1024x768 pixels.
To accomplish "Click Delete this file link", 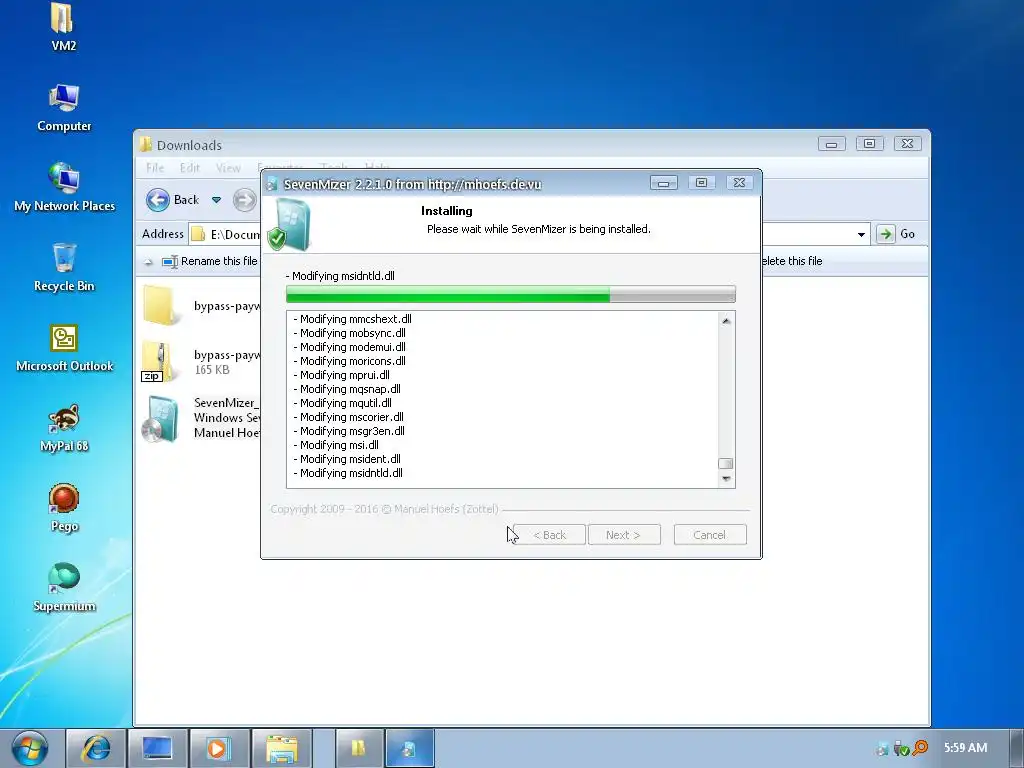I will (791, 261).
